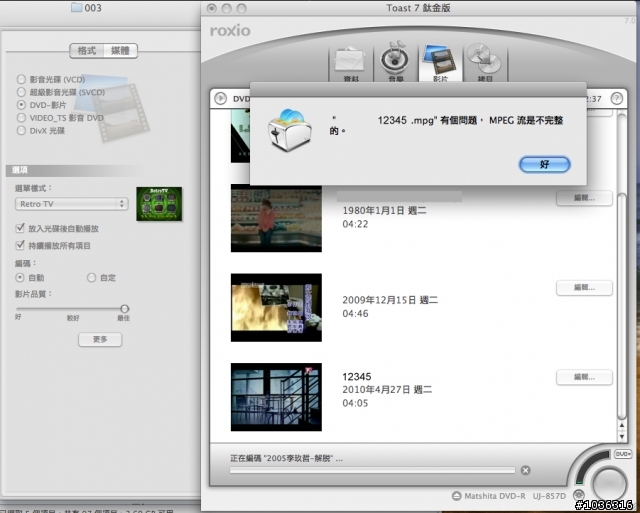
Task: Click the roxio logo
Action: (x=230, y=31)
